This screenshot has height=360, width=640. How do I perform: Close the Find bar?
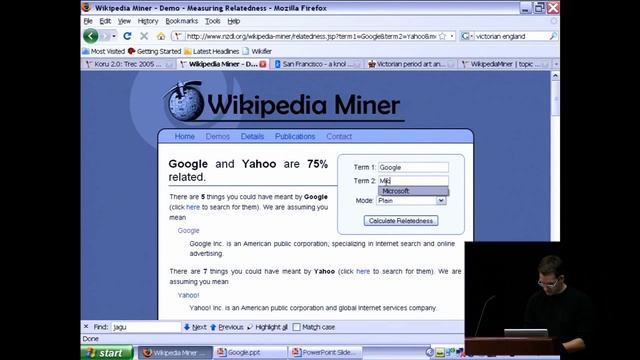(86, 327)
